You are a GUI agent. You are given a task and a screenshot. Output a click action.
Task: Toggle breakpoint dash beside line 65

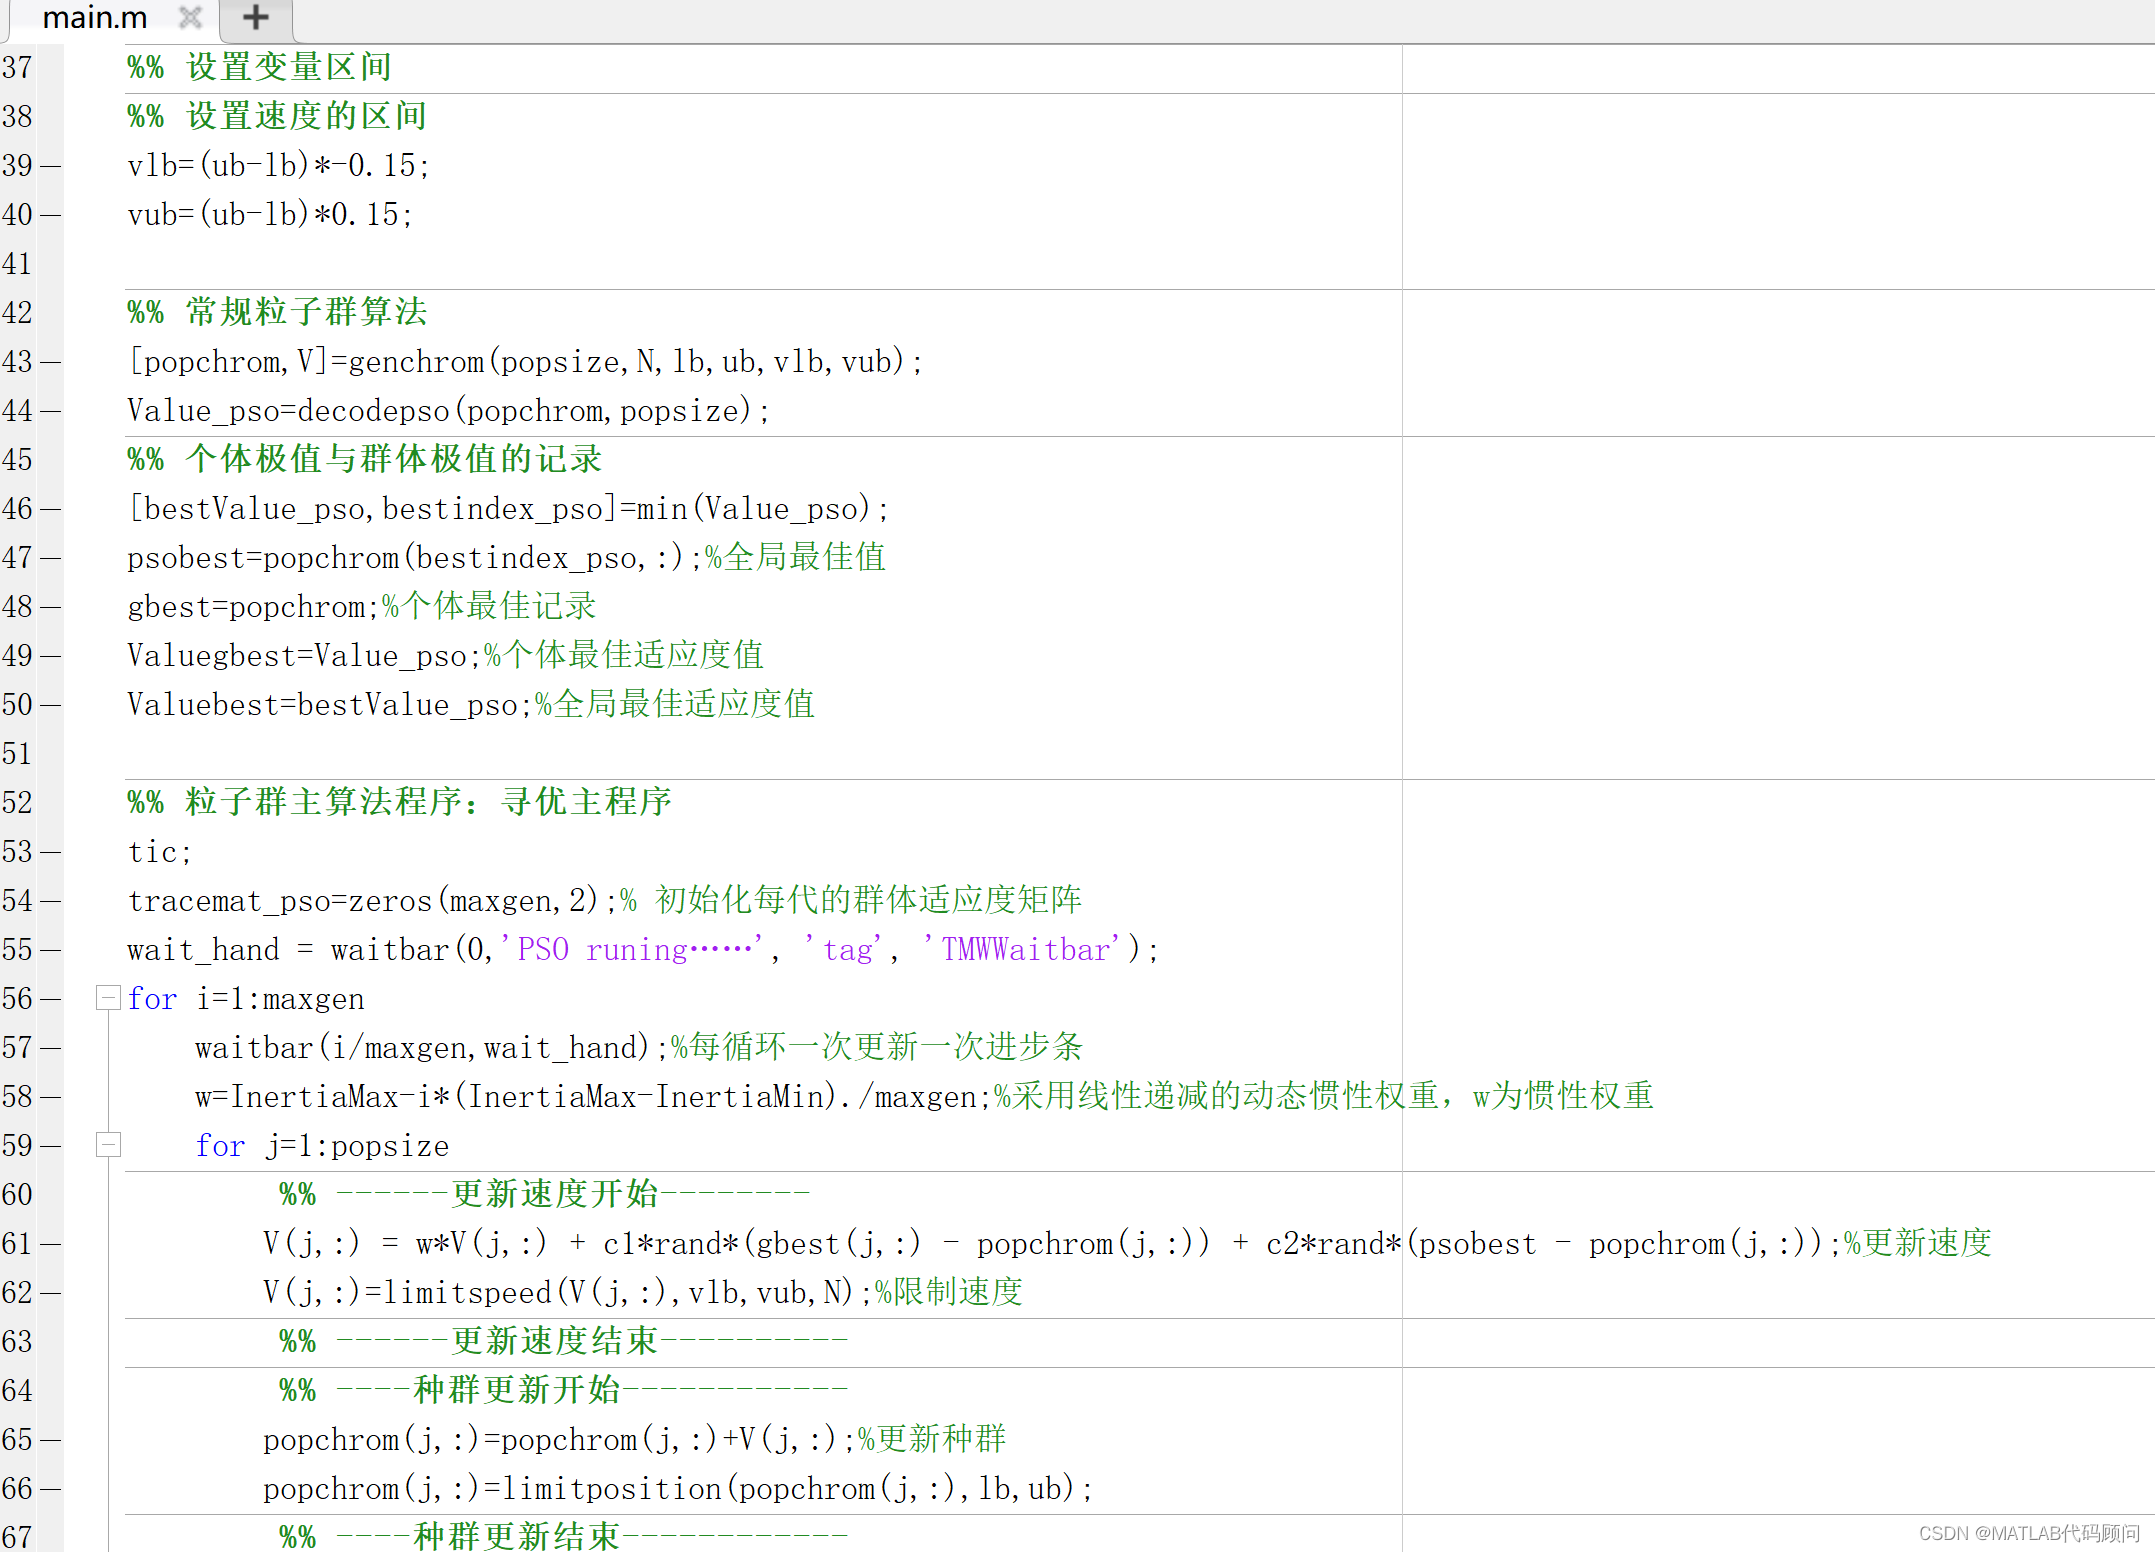click(50, 1439)
